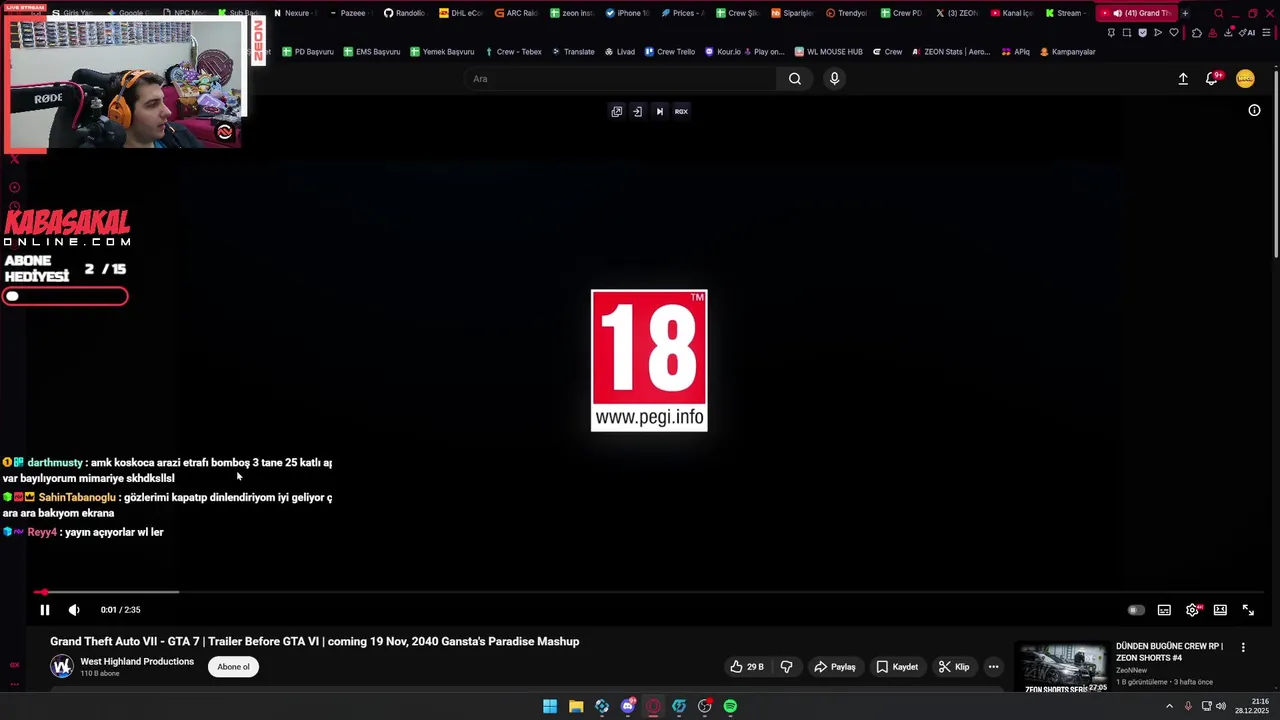Open more actions next to Klip
The height and width of the screenshot is (720, 1280).
point(993,667)
